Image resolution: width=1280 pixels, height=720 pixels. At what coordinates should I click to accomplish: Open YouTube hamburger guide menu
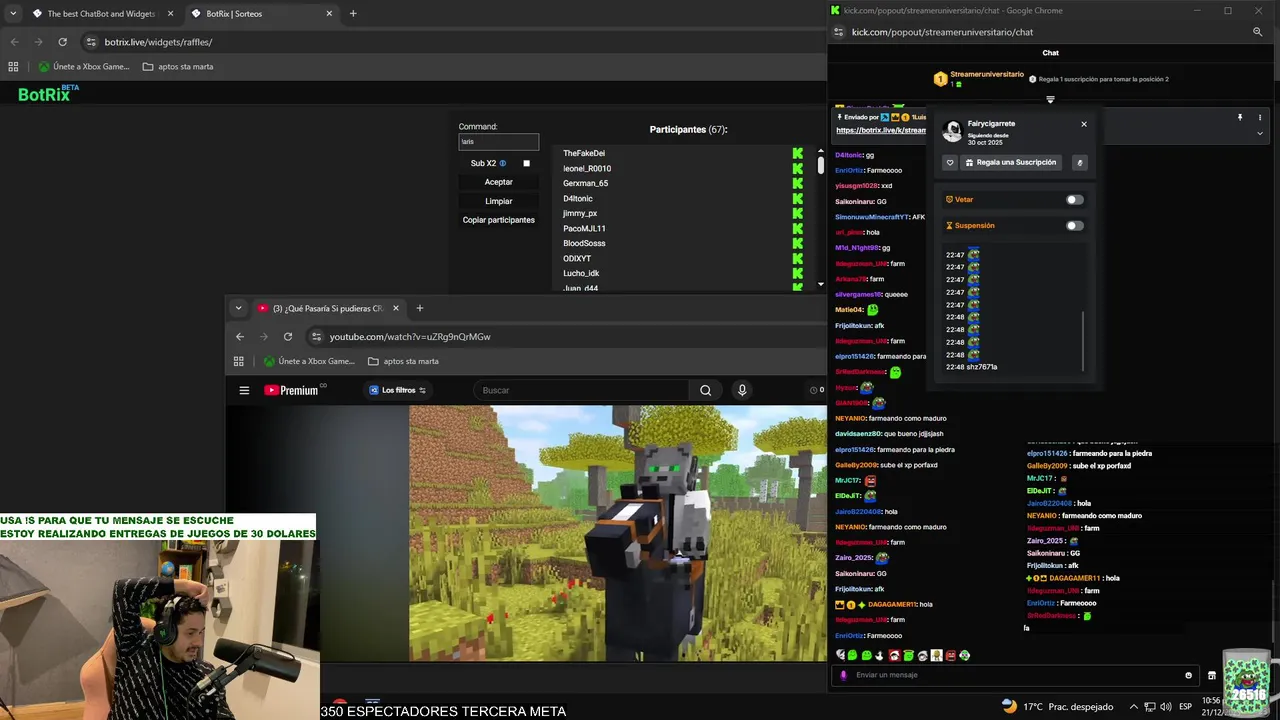click(244, 390)
